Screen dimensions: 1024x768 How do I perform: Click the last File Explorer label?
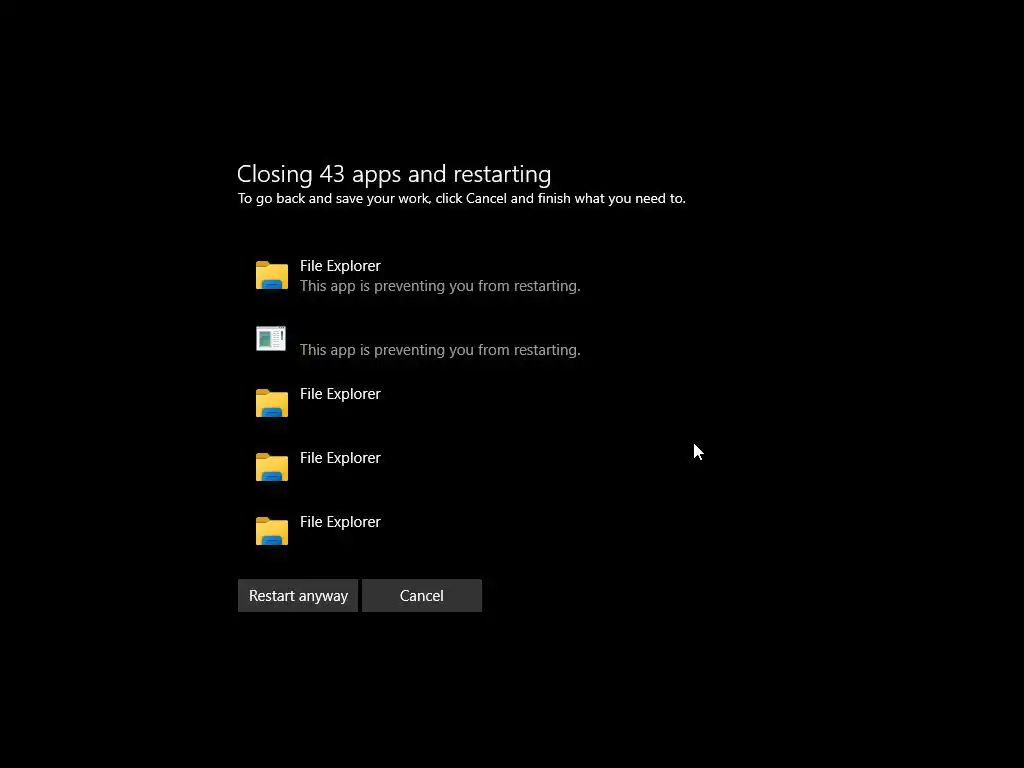tap(340, 522)
